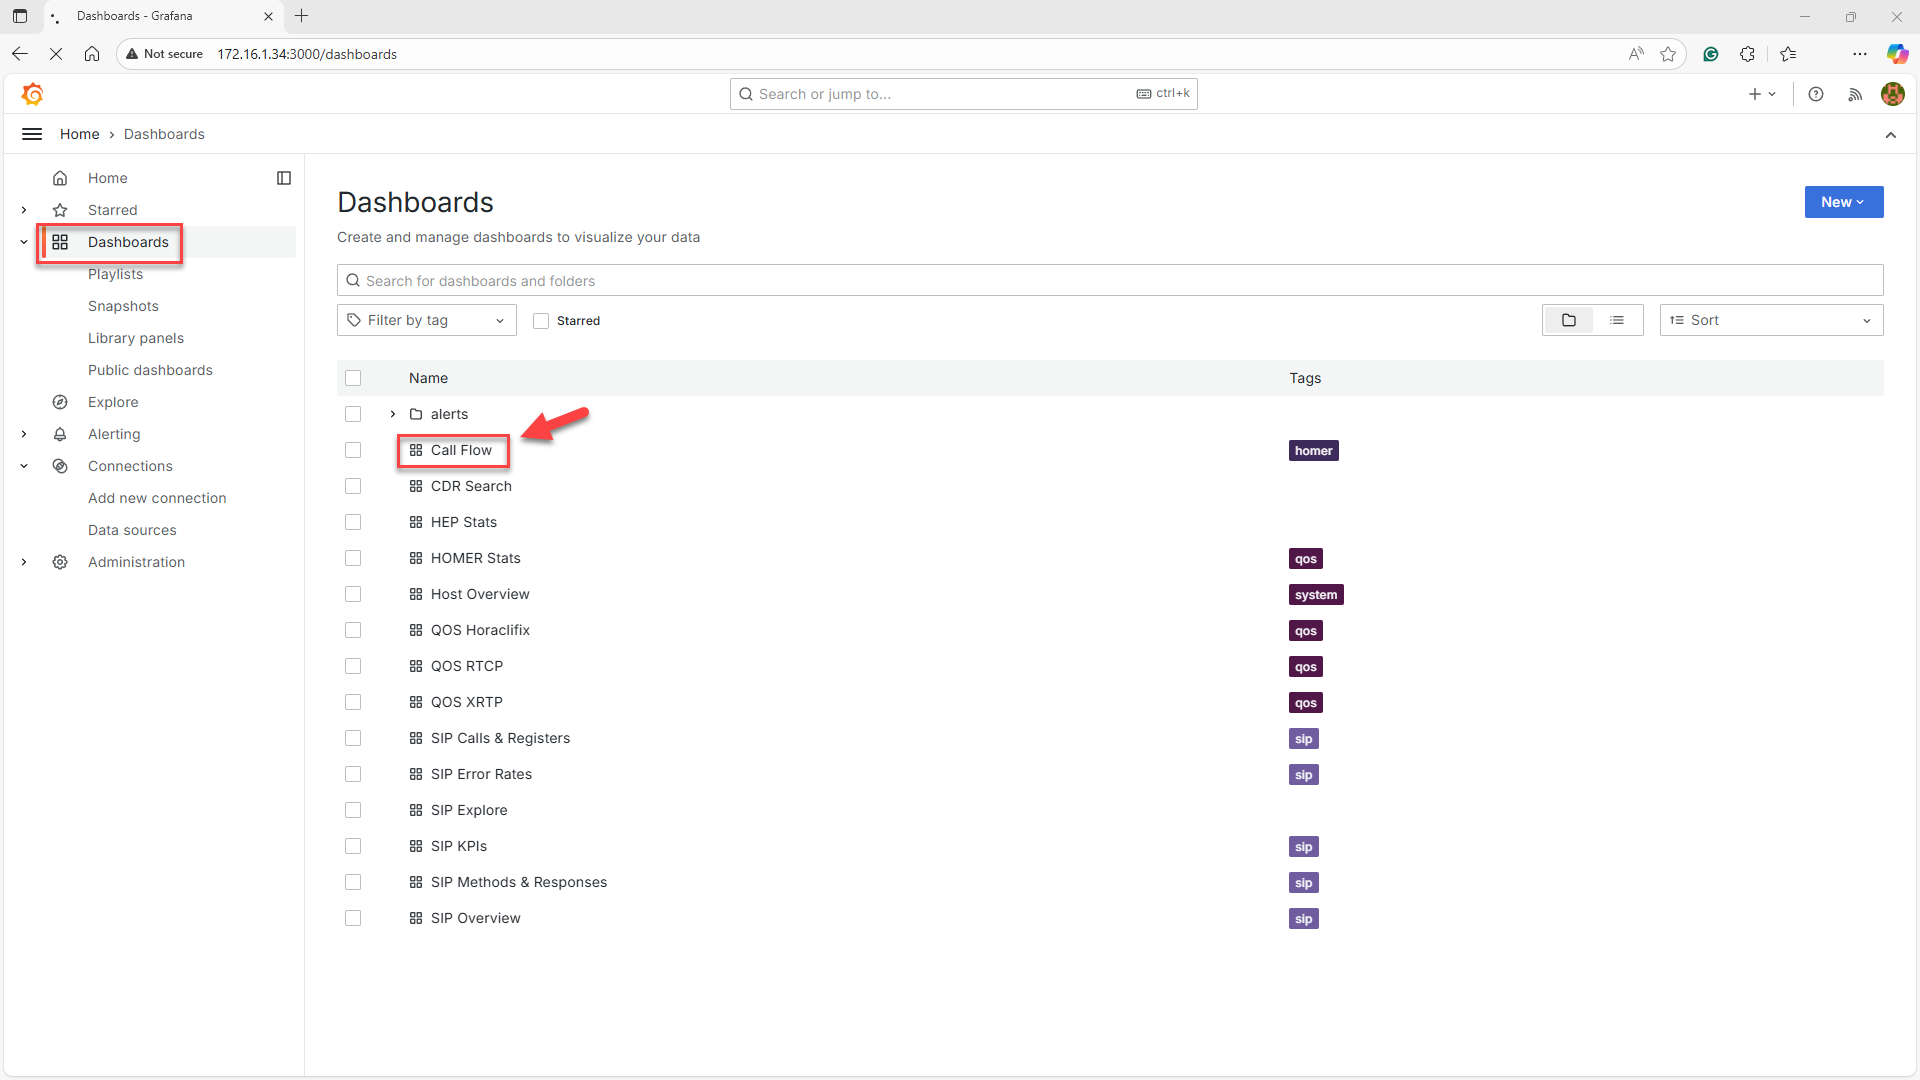The image size is (1920, 1080).
Task: Switch to list view of dashboards
Action: 1617,320
